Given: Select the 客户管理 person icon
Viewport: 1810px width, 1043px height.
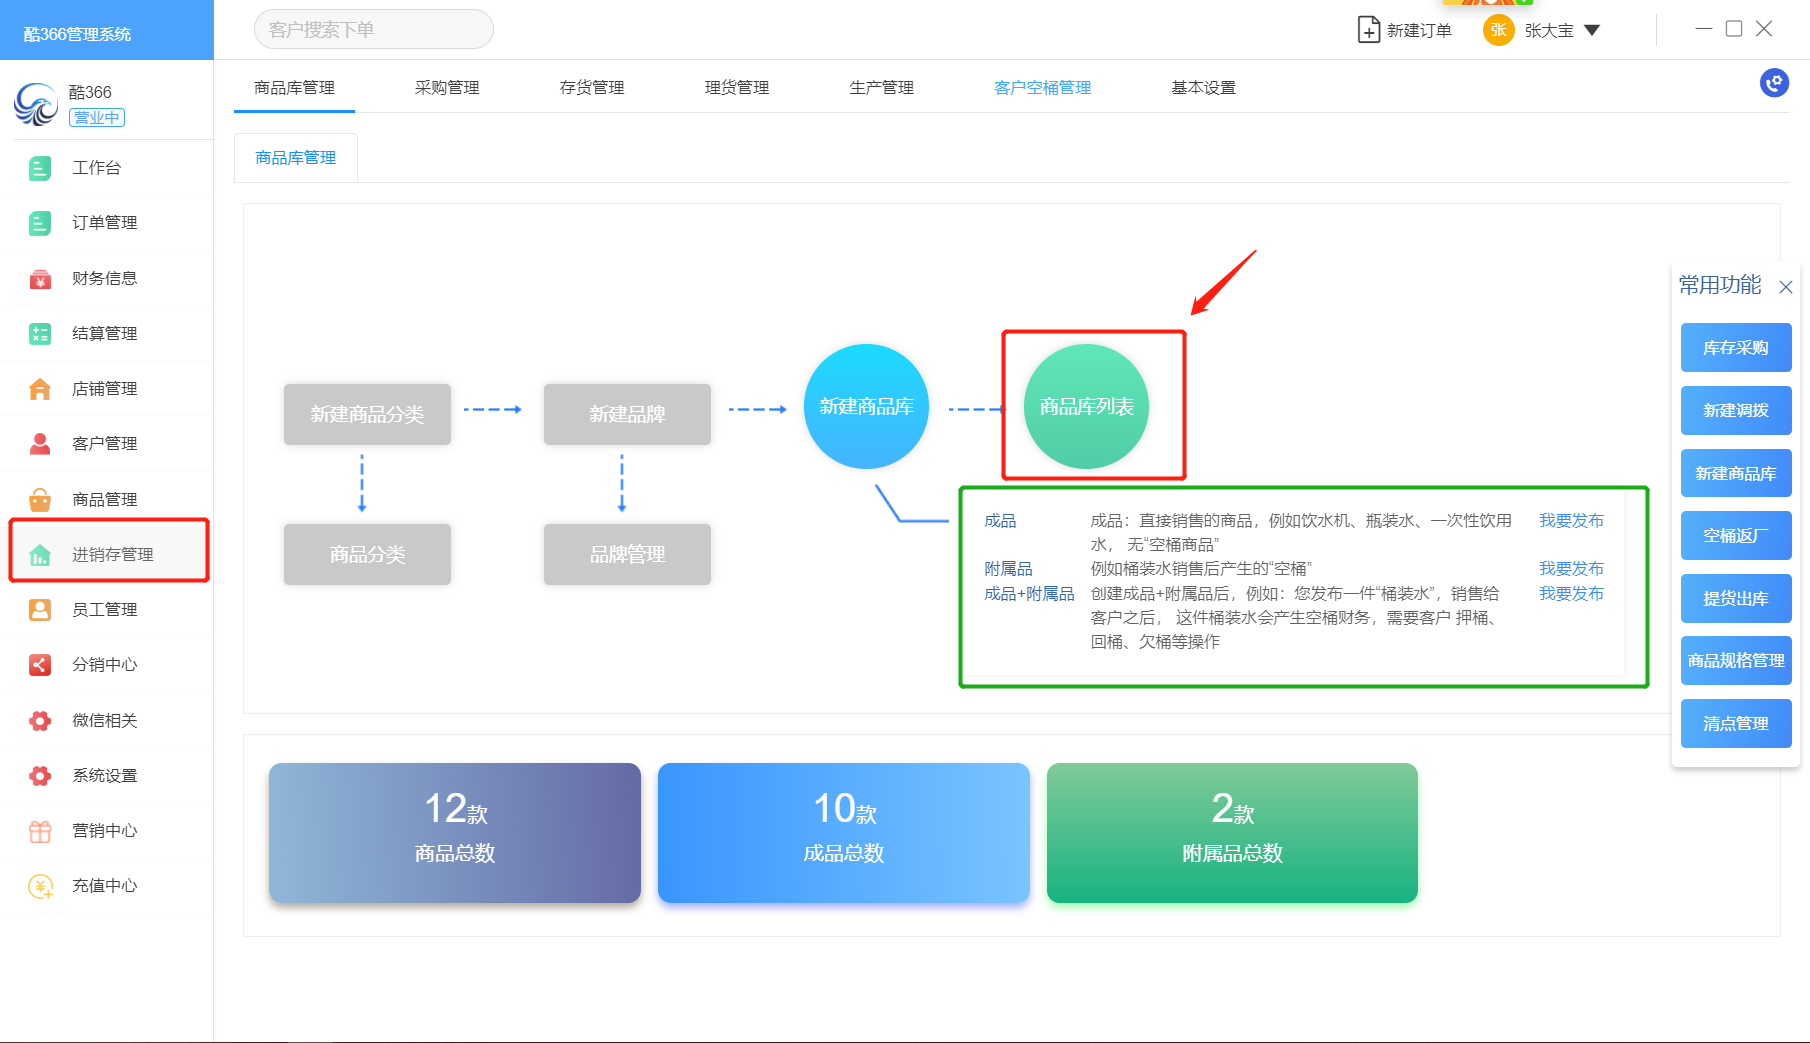Looking at the screenshot, I should pyautogui.click(x=40, y=444).
